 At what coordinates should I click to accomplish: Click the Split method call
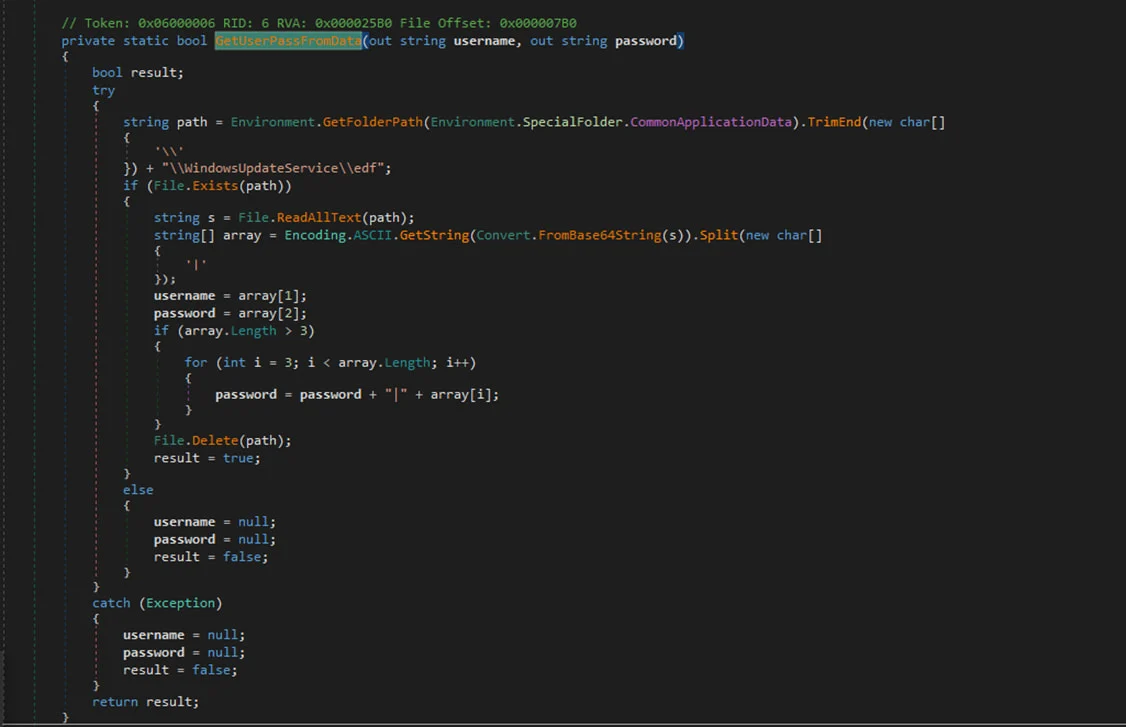718,235
